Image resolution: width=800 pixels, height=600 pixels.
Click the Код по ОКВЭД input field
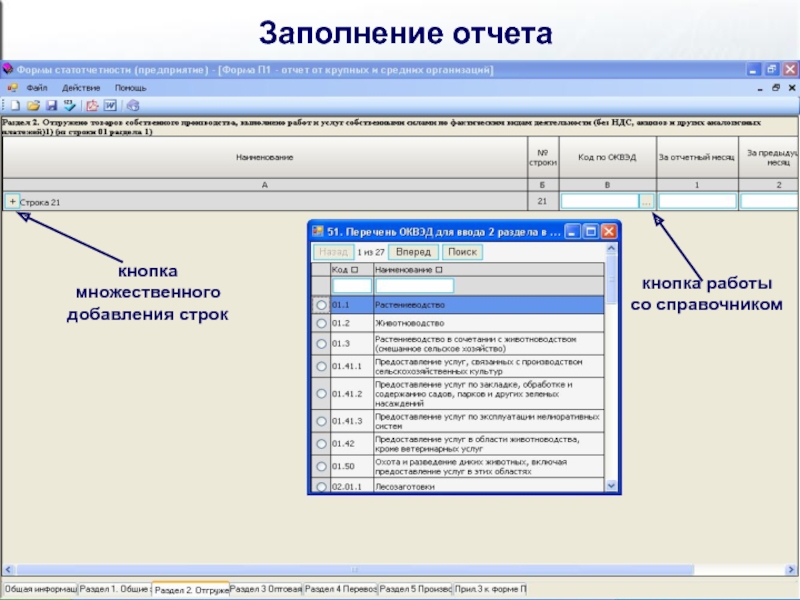[x=600, y=202]
